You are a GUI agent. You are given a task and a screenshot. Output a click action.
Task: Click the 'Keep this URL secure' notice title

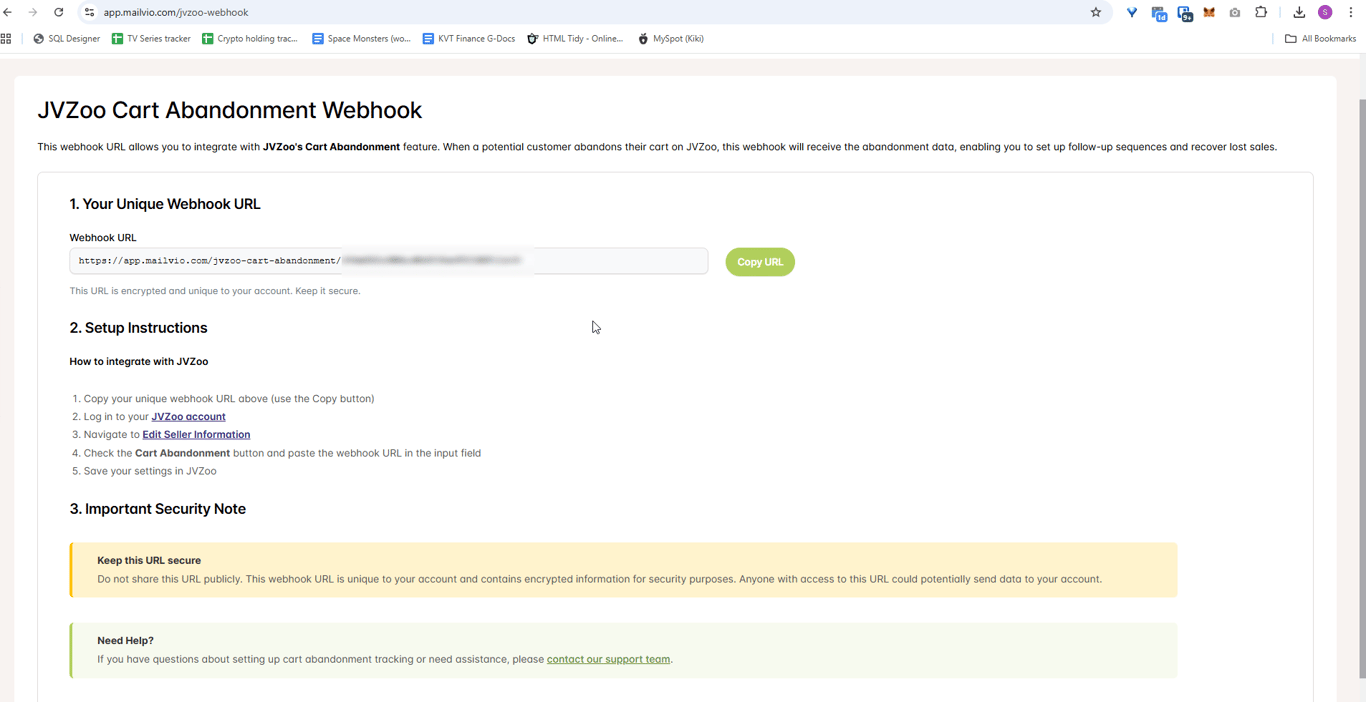(149, 561)
